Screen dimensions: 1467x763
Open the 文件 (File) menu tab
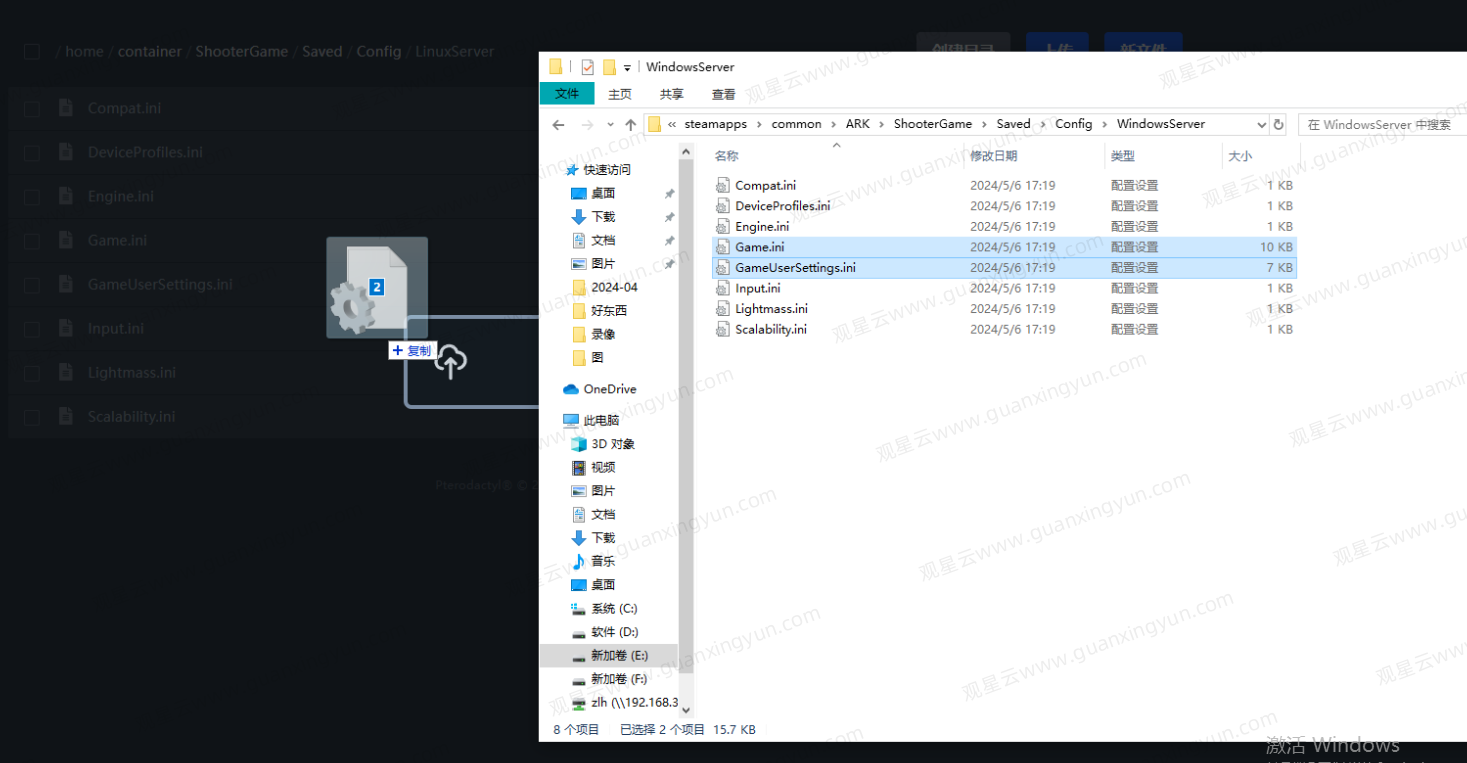(x=567, y=94)
